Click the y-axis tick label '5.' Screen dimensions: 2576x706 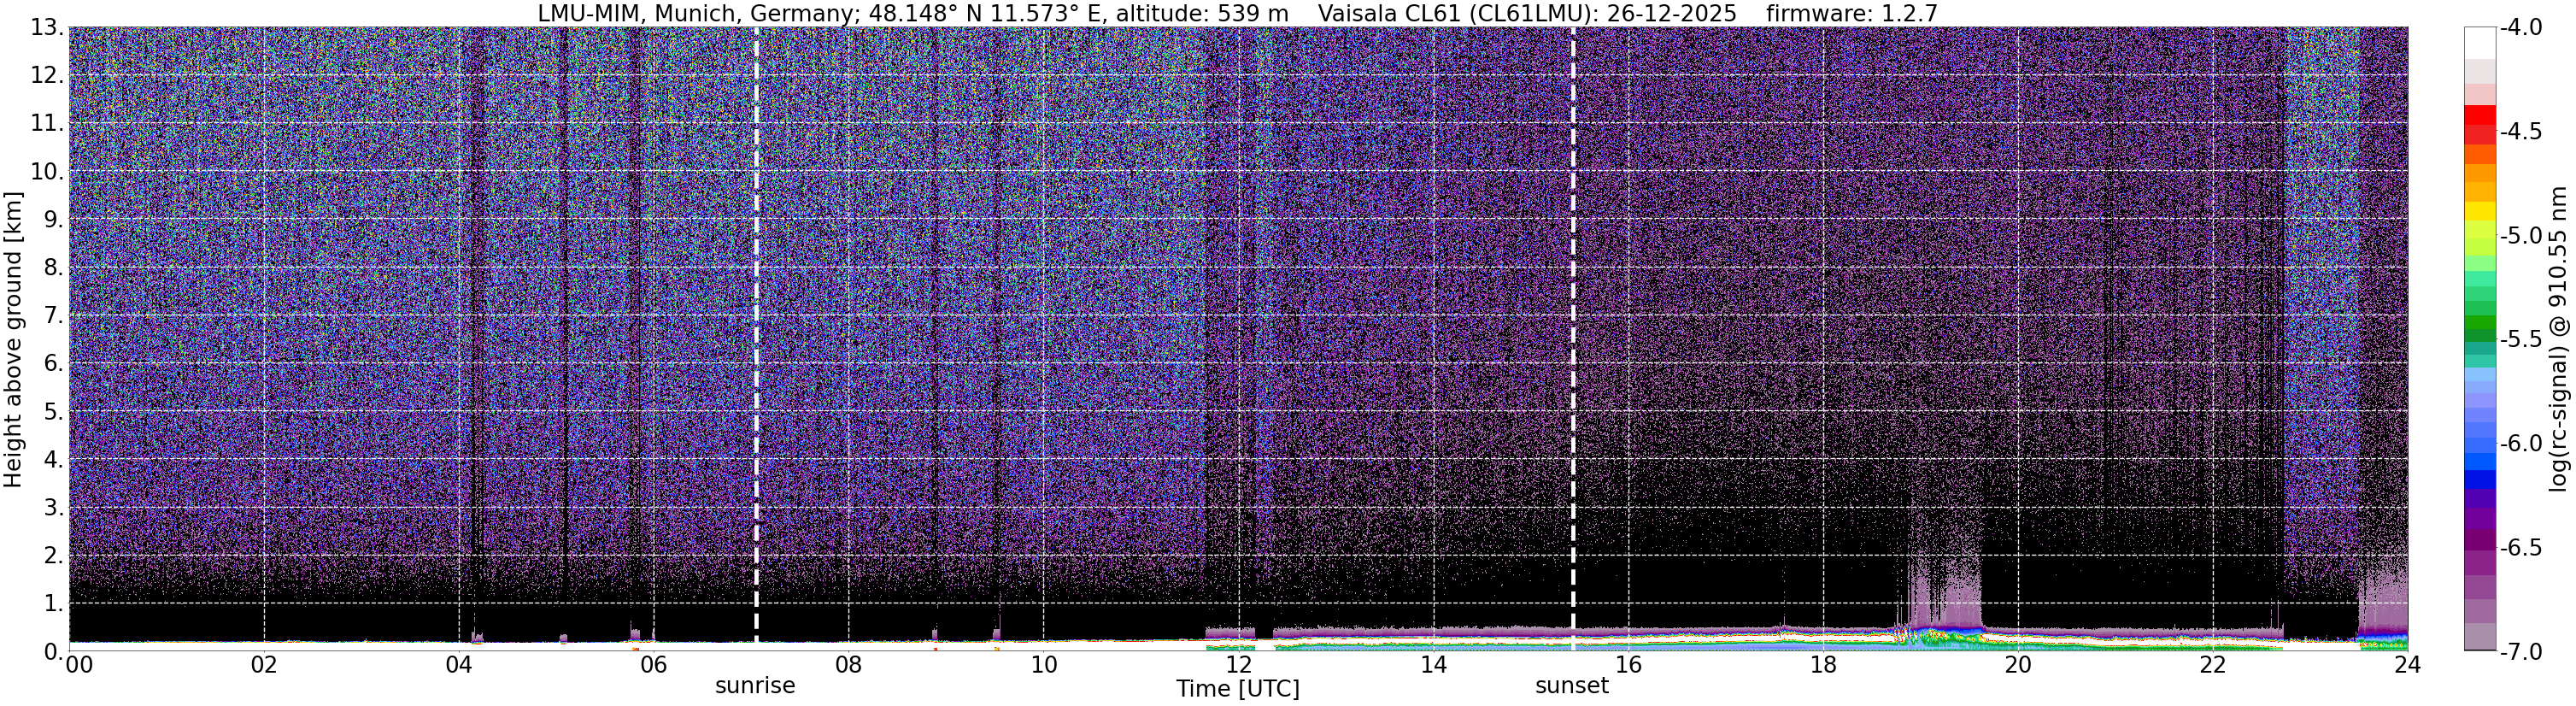54,412
